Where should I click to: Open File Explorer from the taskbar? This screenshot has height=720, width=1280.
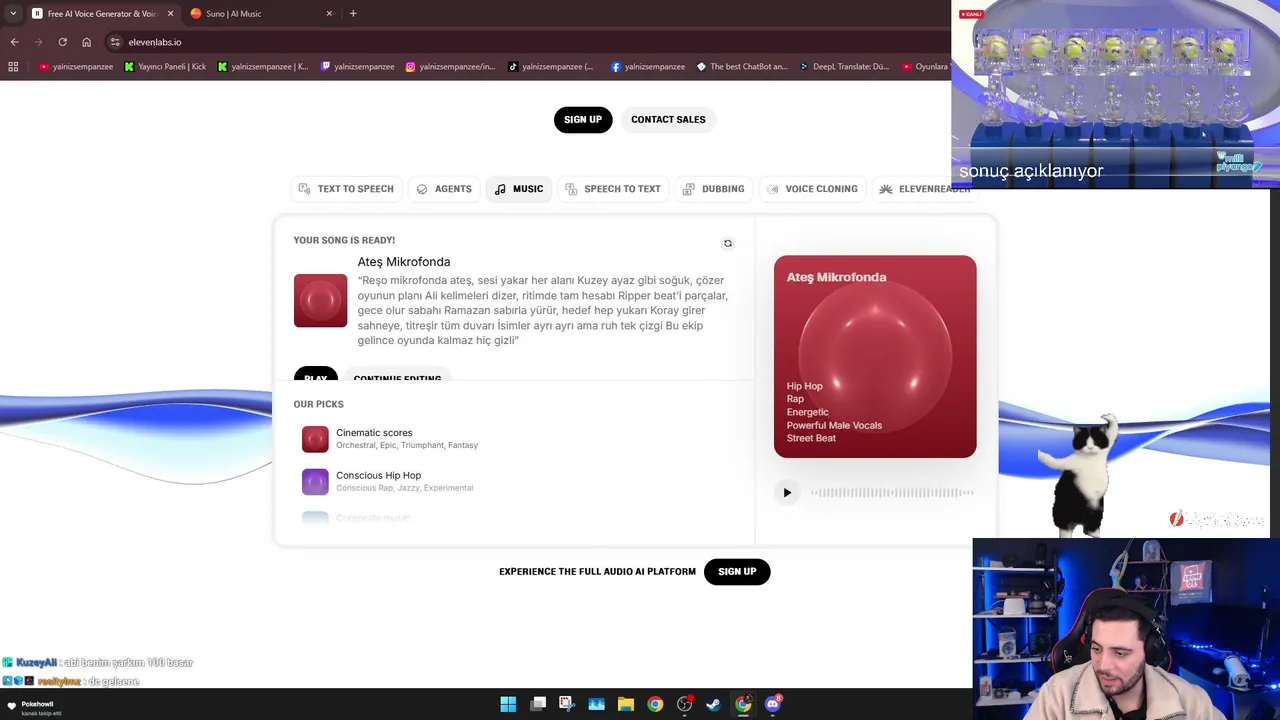click(x=626, y=704)
